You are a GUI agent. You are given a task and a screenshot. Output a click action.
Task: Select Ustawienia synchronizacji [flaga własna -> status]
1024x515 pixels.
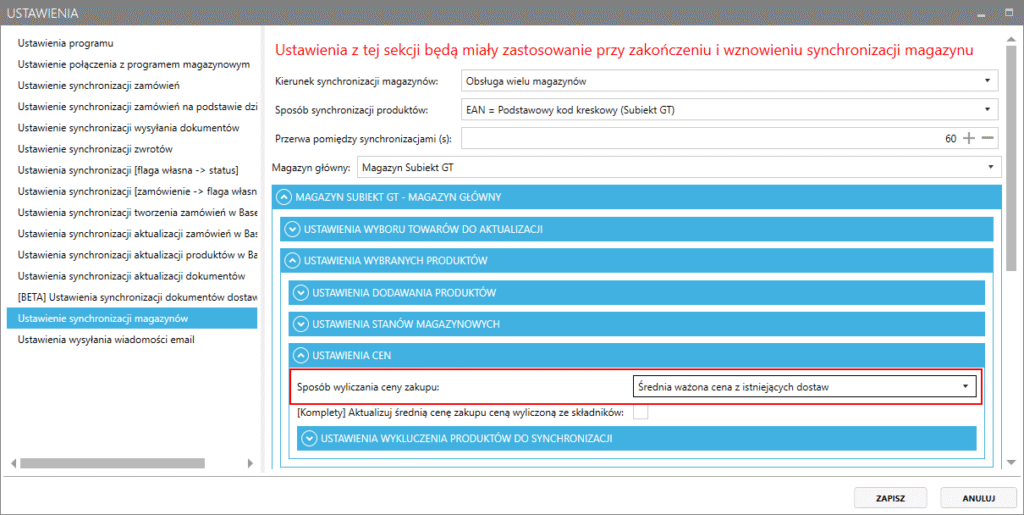[128, 170]
